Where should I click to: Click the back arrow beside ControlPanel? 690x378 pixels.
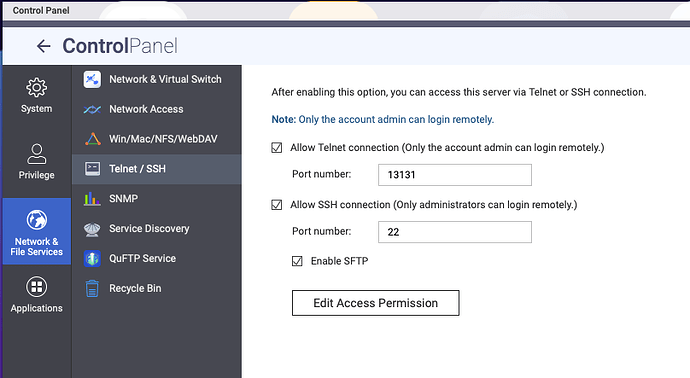43,46
